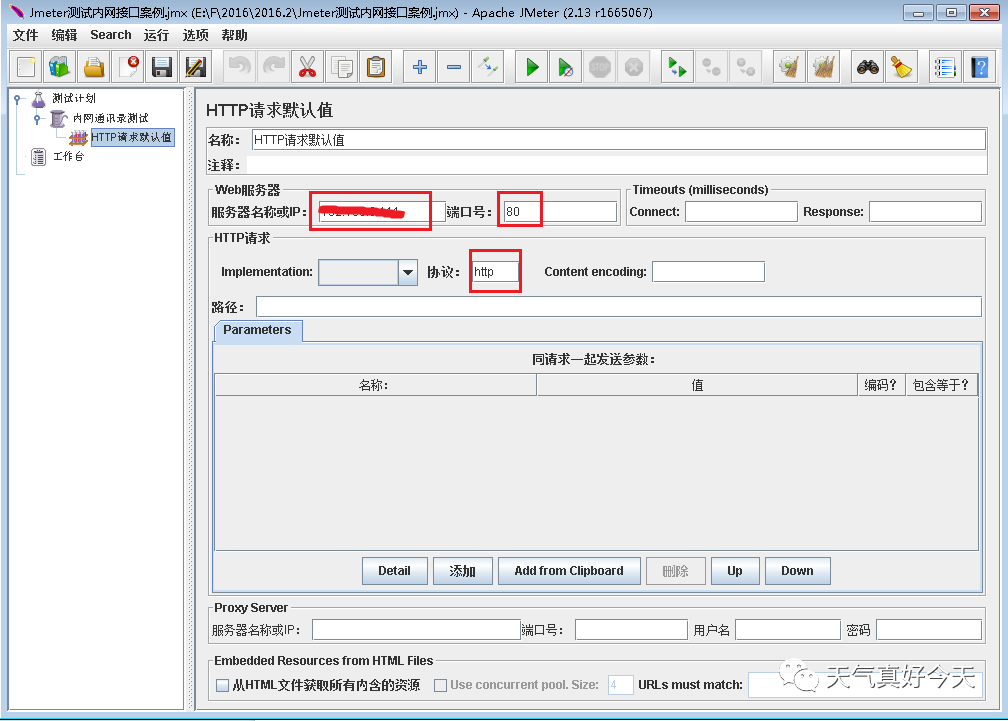Open the 帮助 menu

pos(235,35)
